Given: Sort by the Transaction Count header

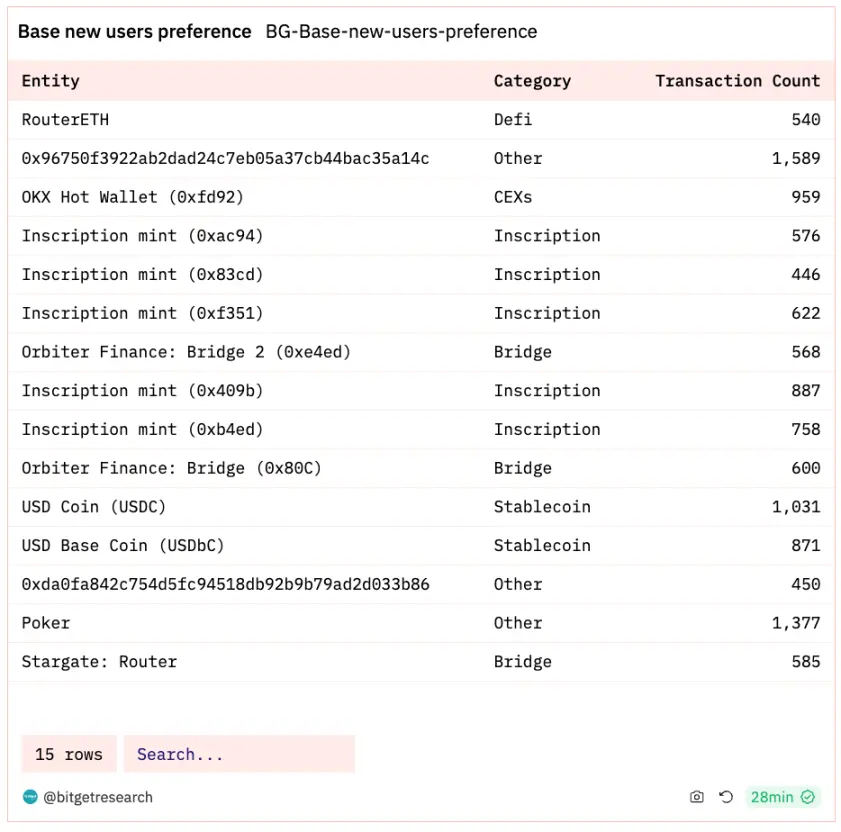Looking at the screenshot, I should pos(737,81).
